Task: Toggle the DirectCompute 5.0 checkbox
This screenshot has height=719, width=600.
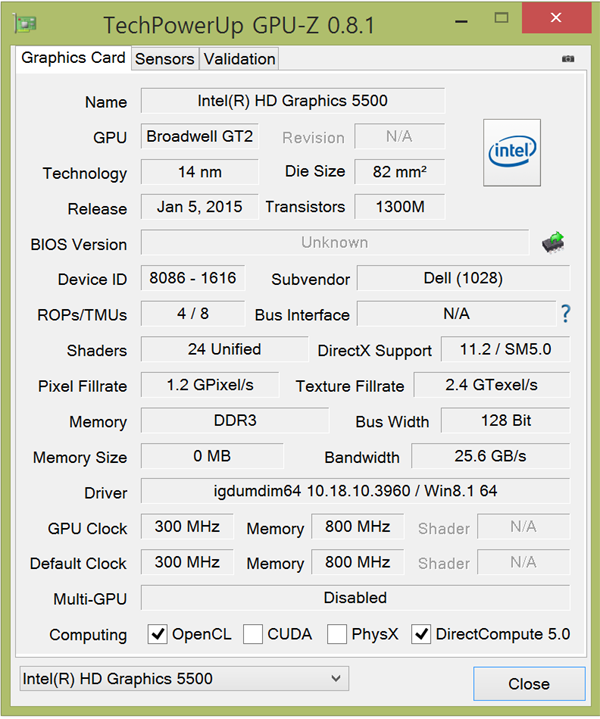Action: (421, 634)
